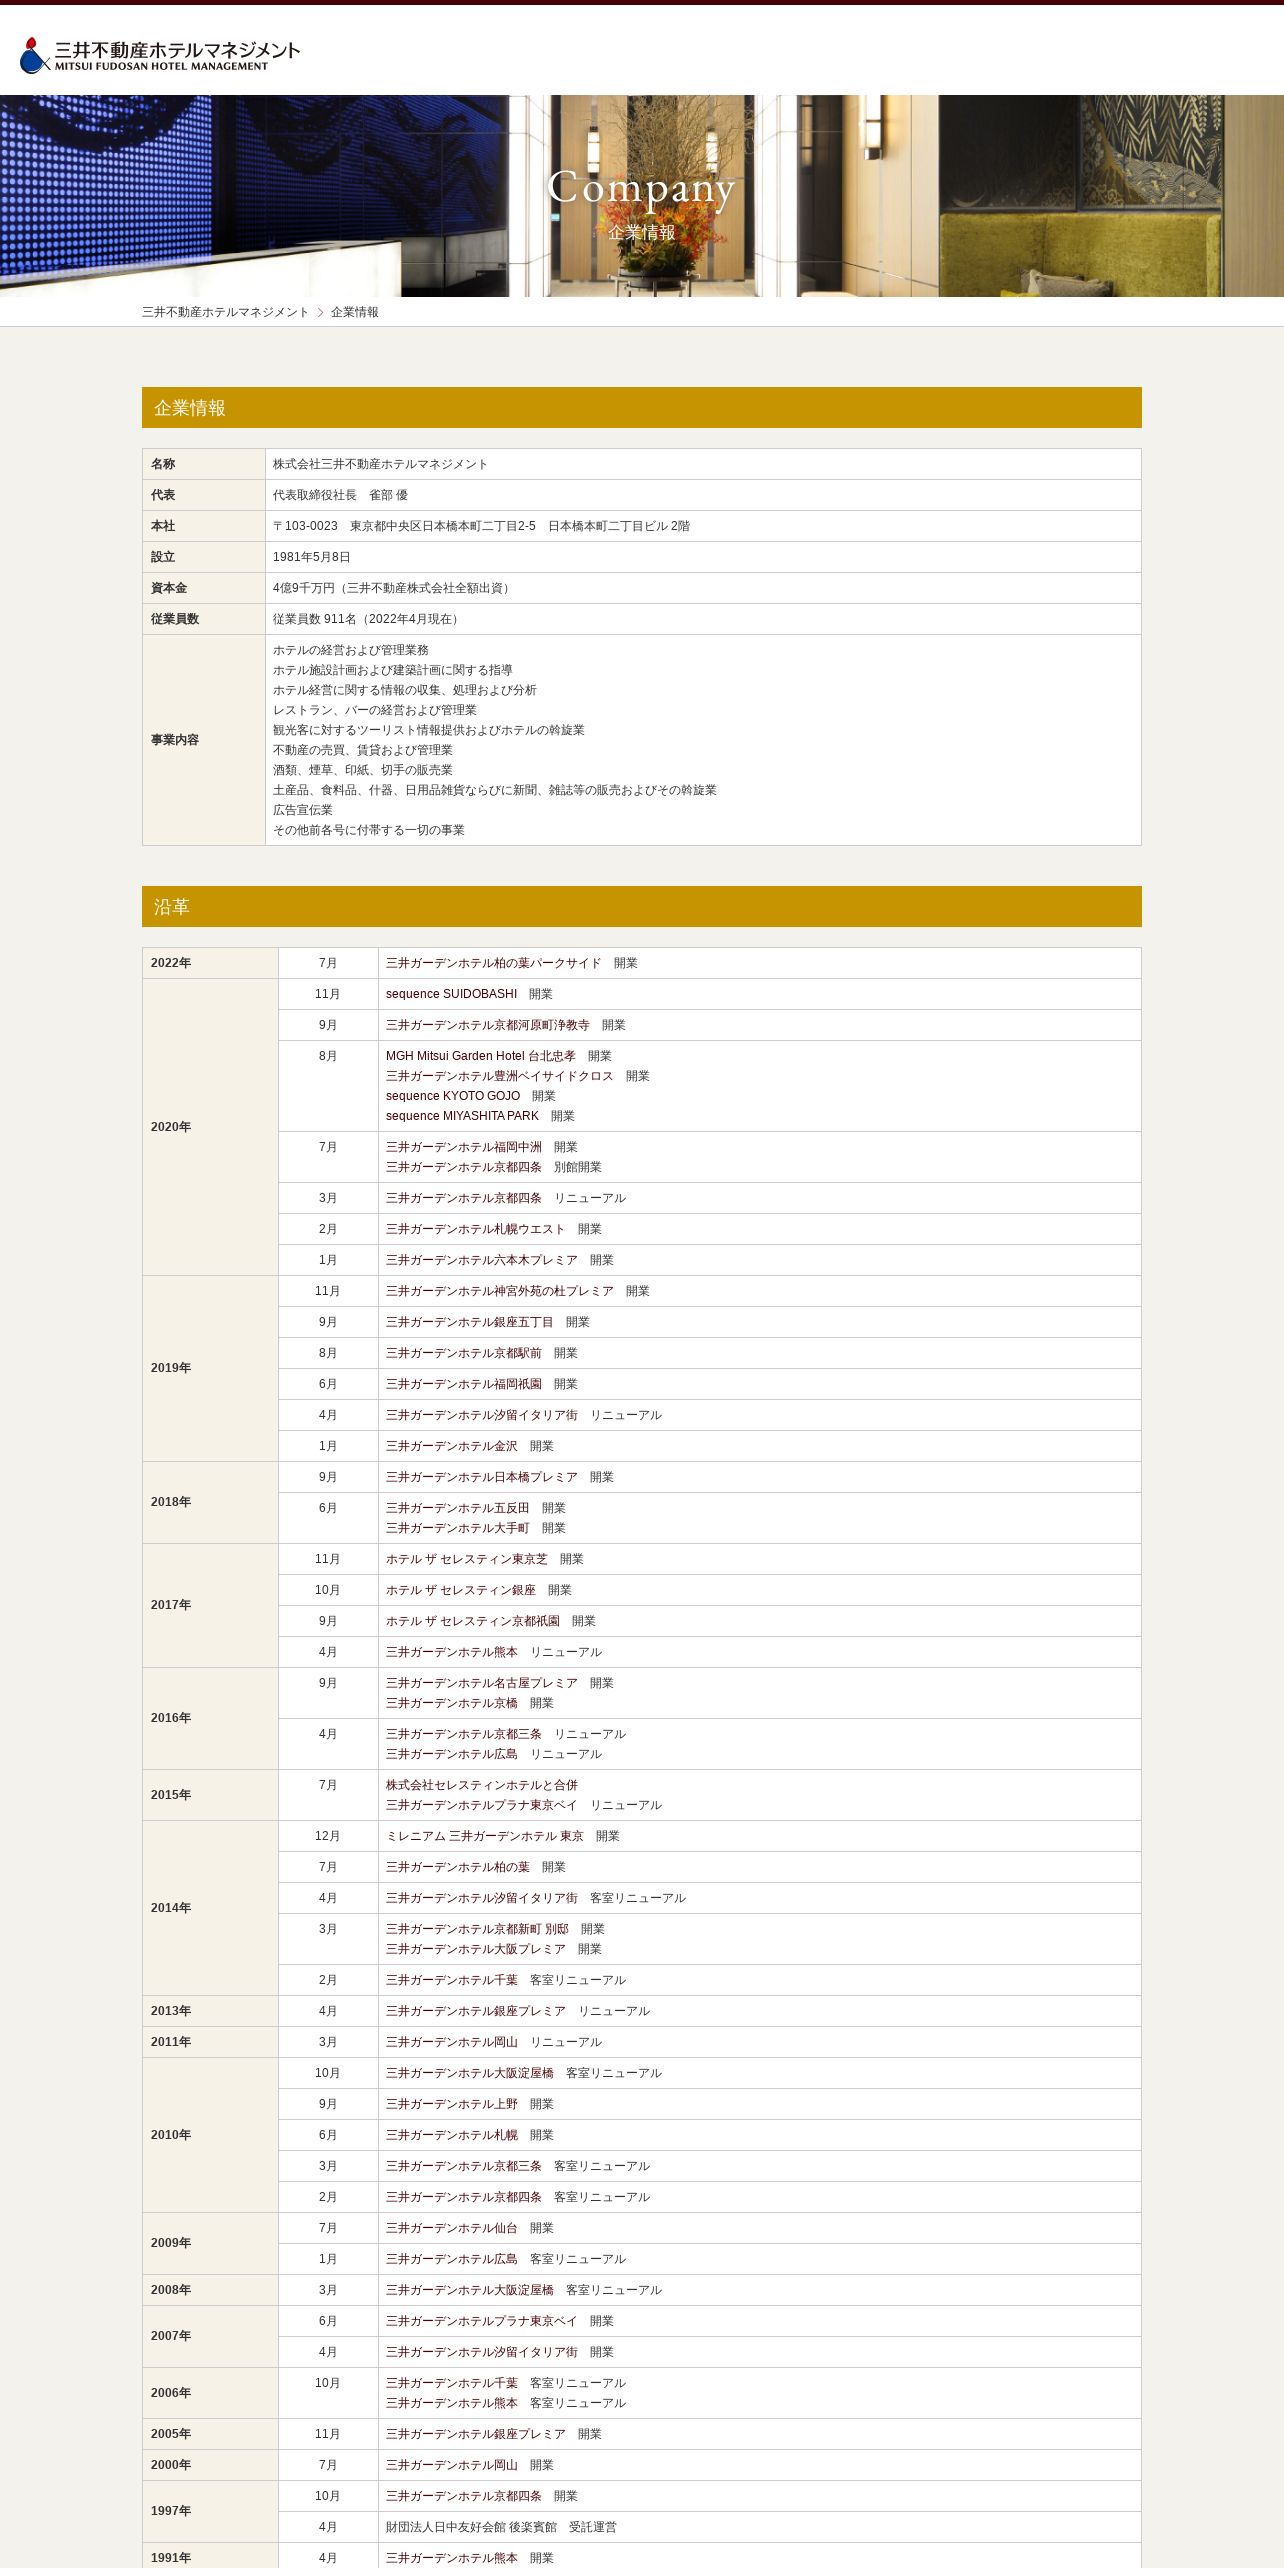Open 三井ガーデンホテル福岡祇園 link
Image resolution: width=1284 pixels, height=2568 pixels.
tap(463, 1384)
